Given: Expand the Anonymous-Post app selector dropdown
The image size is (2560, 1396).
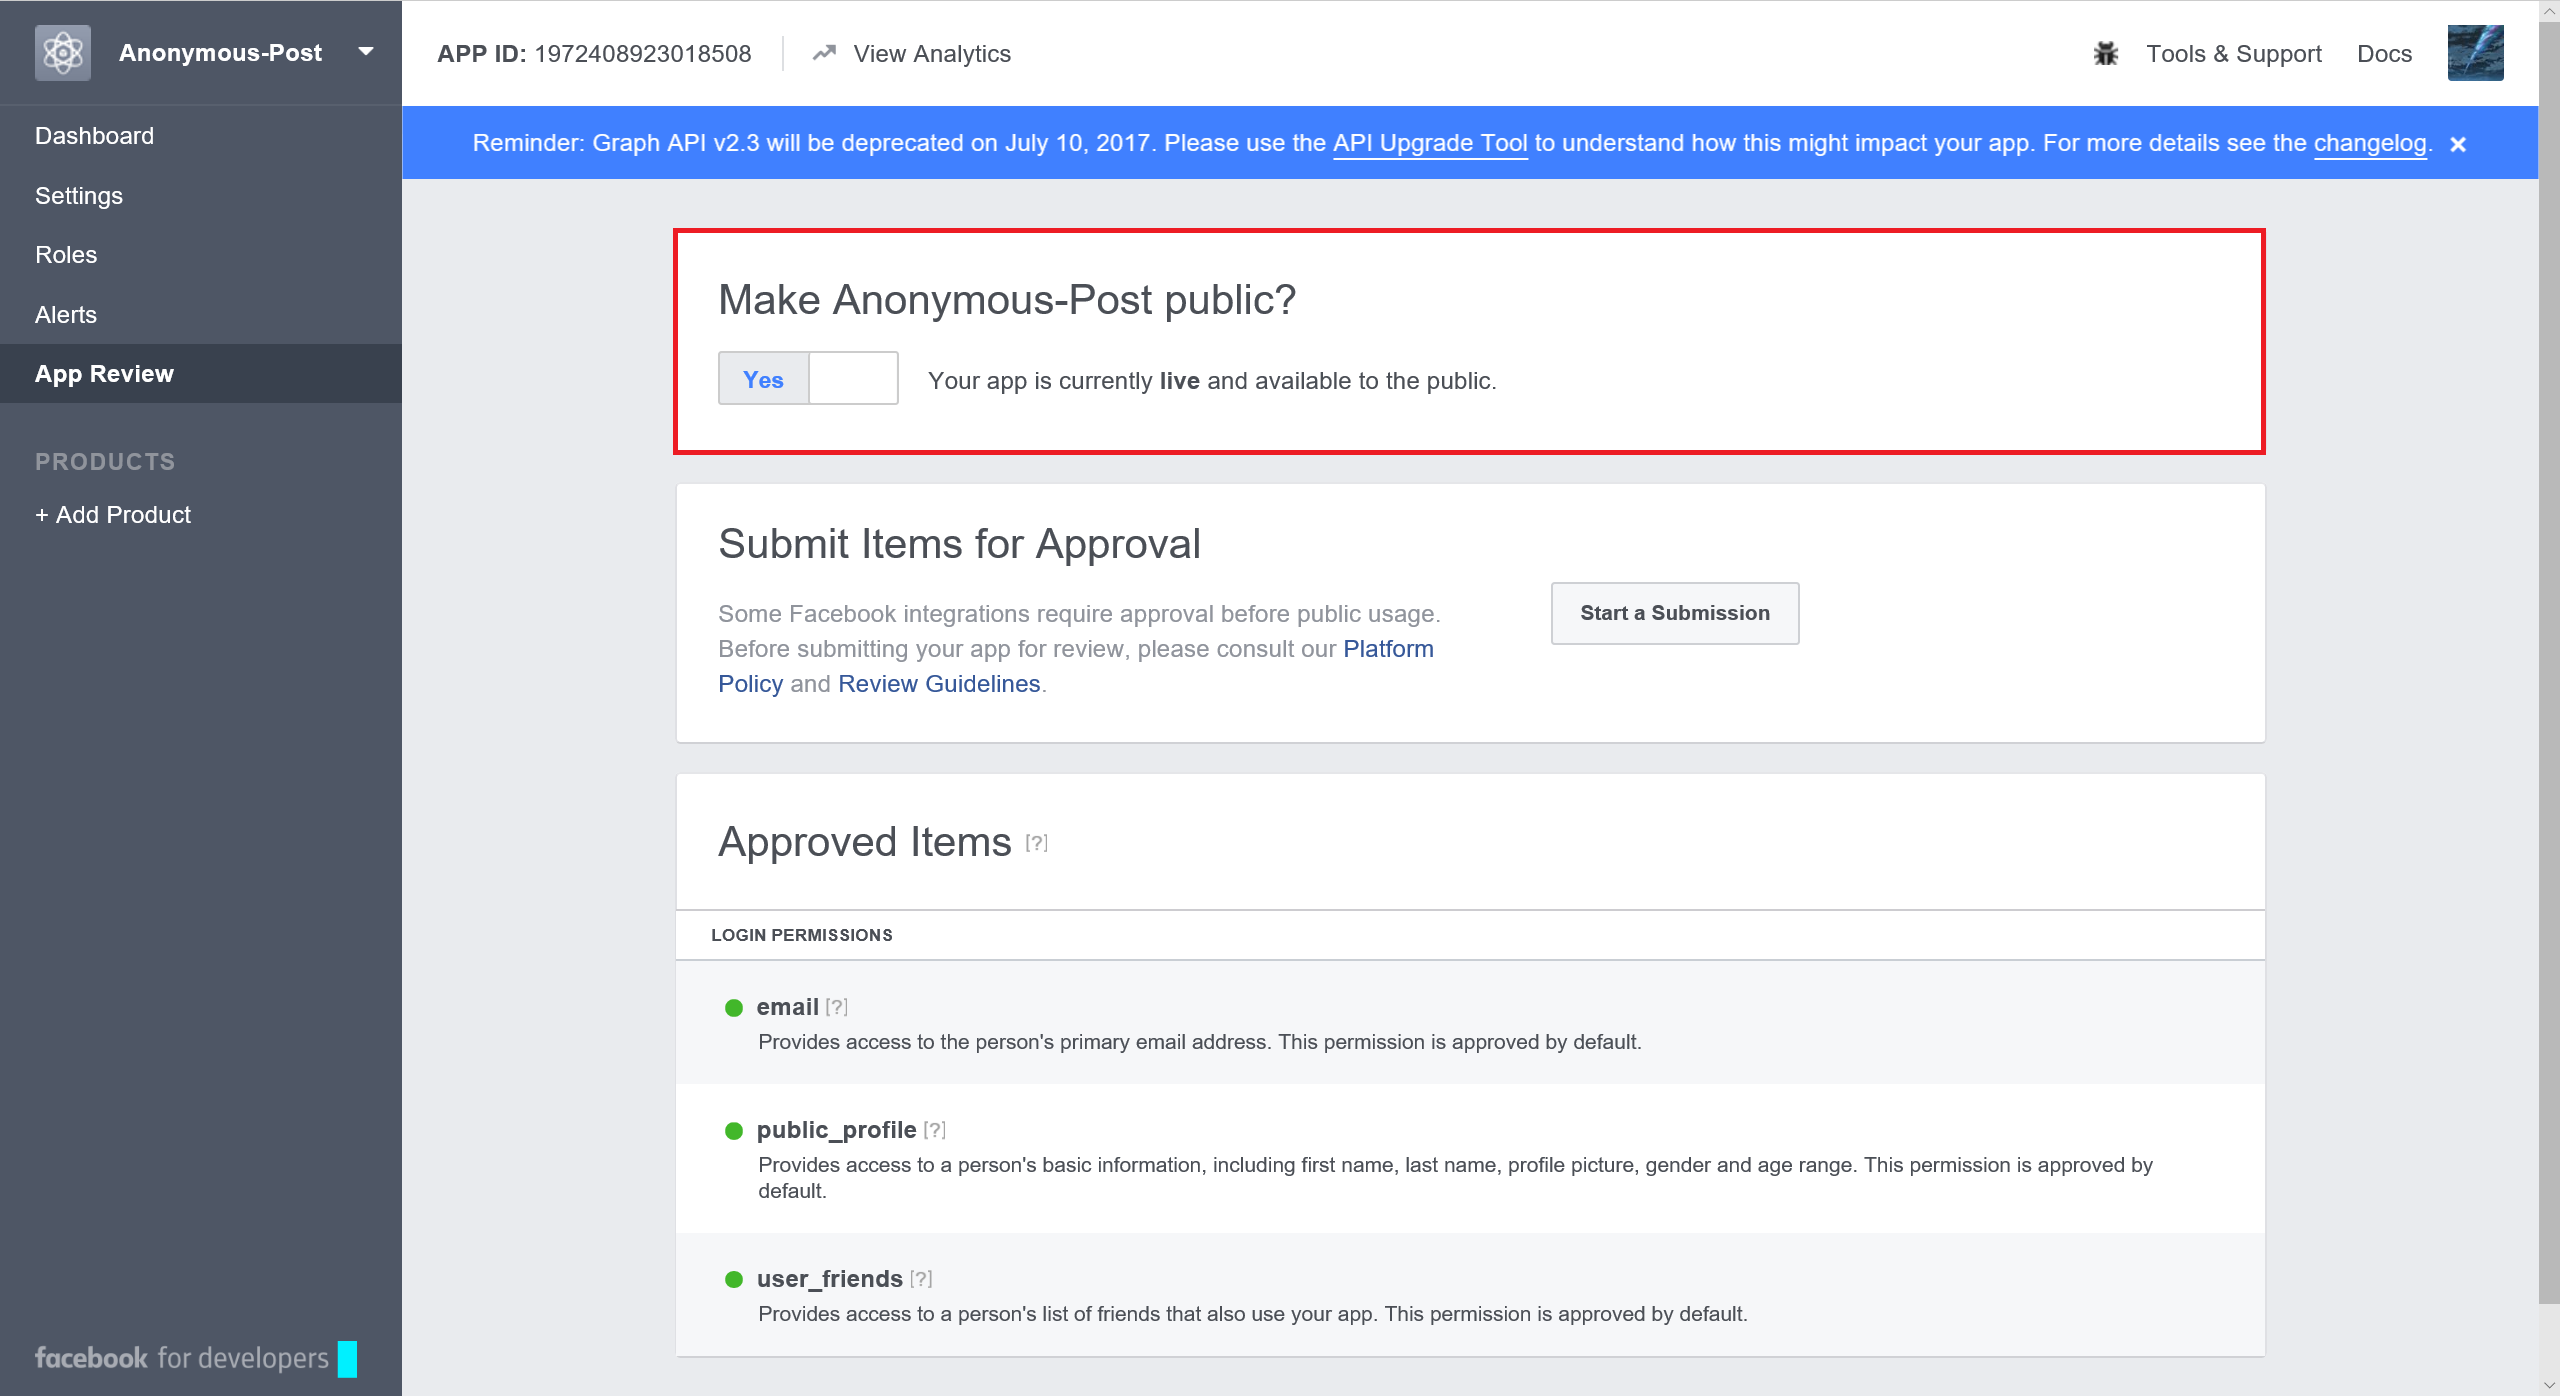Looking at the screenshot, I should [x=366, y=52].
